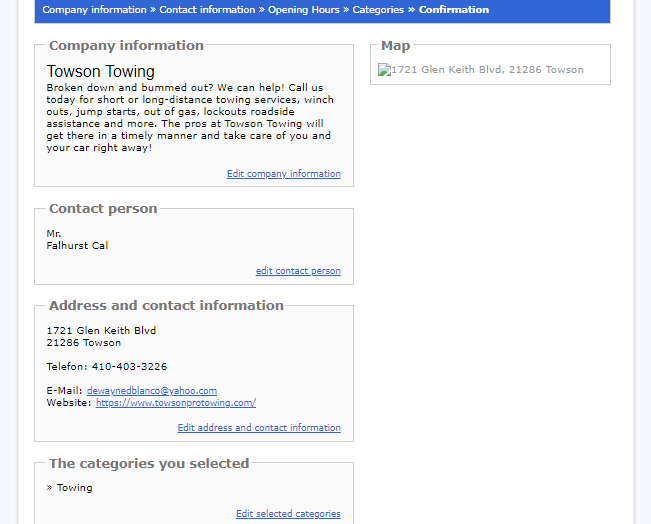
Task: Click the Company information section heading
Action: click(x=126, y=45)
